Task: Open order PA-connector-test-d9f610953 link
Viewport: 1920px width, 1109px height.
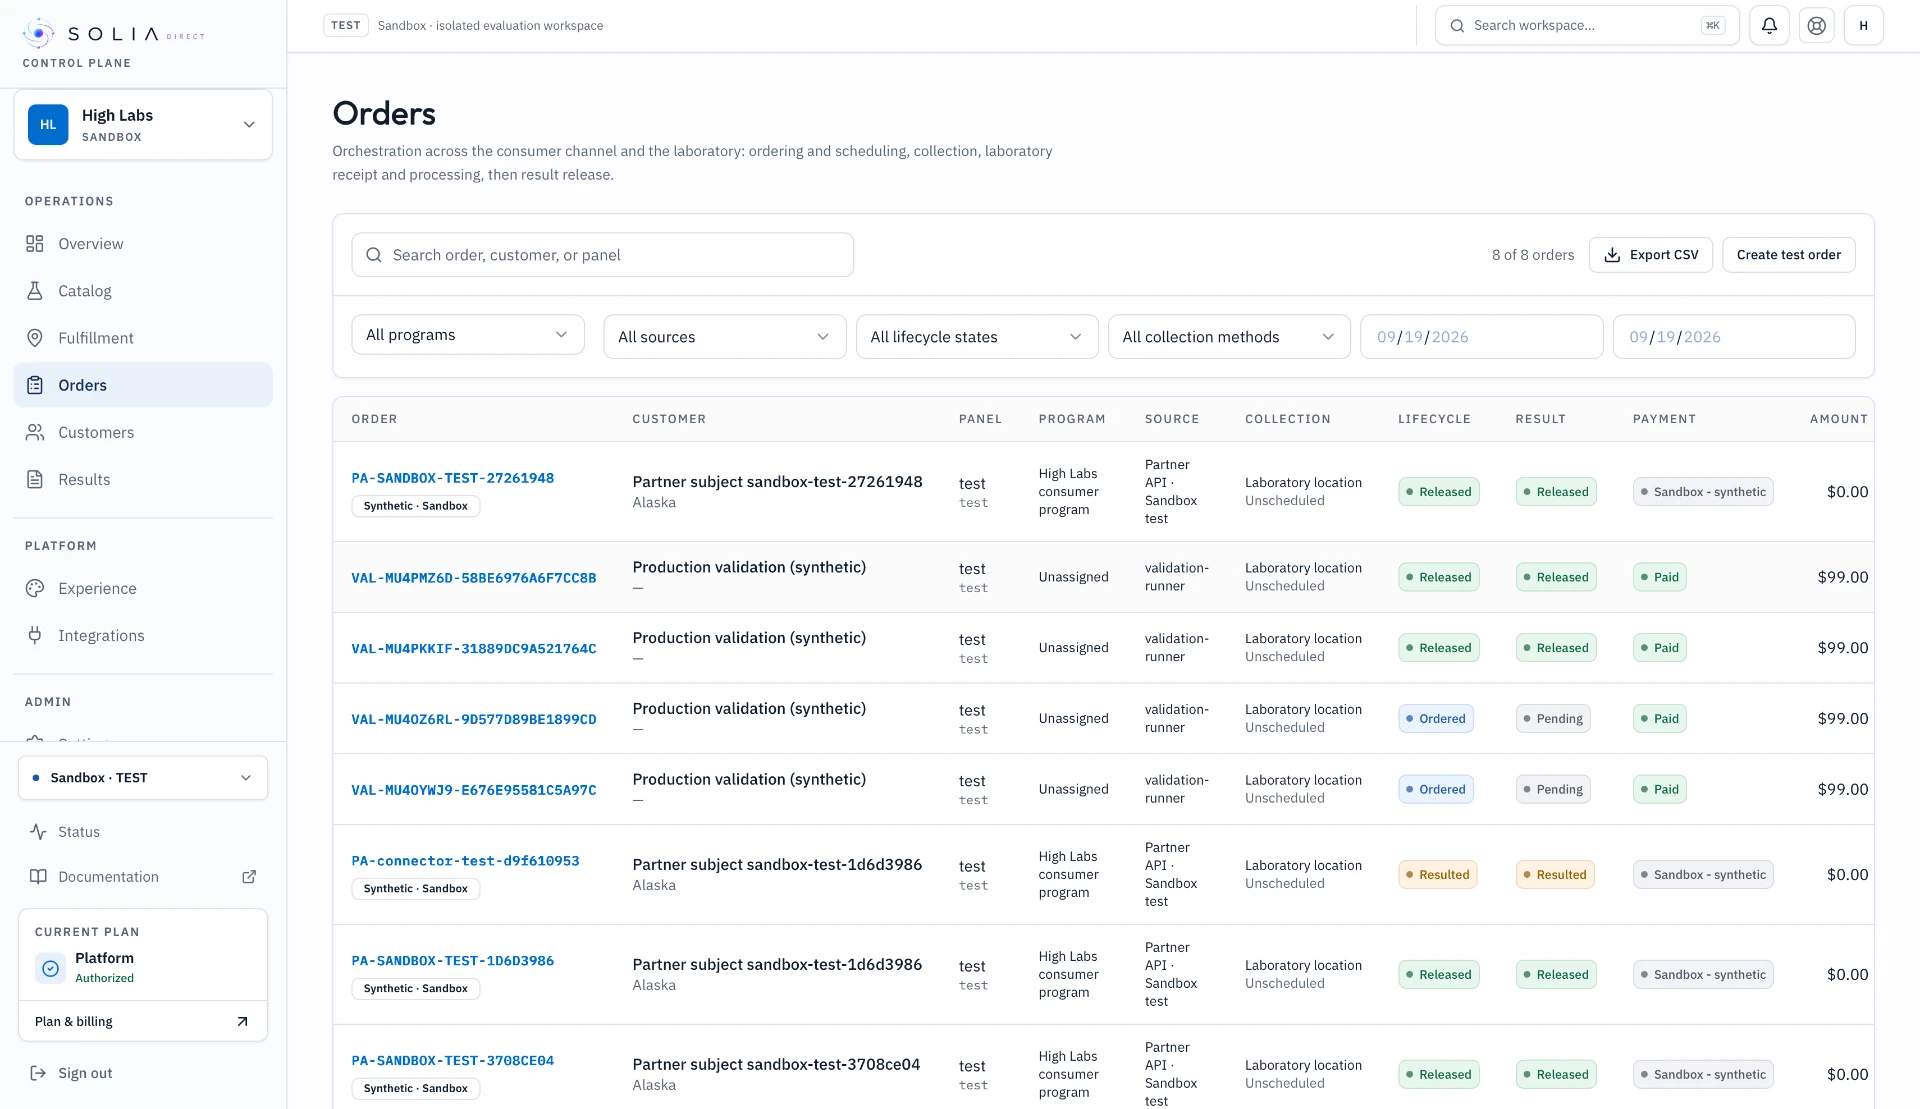Action: pyautogui.click(x=465, y=861)
